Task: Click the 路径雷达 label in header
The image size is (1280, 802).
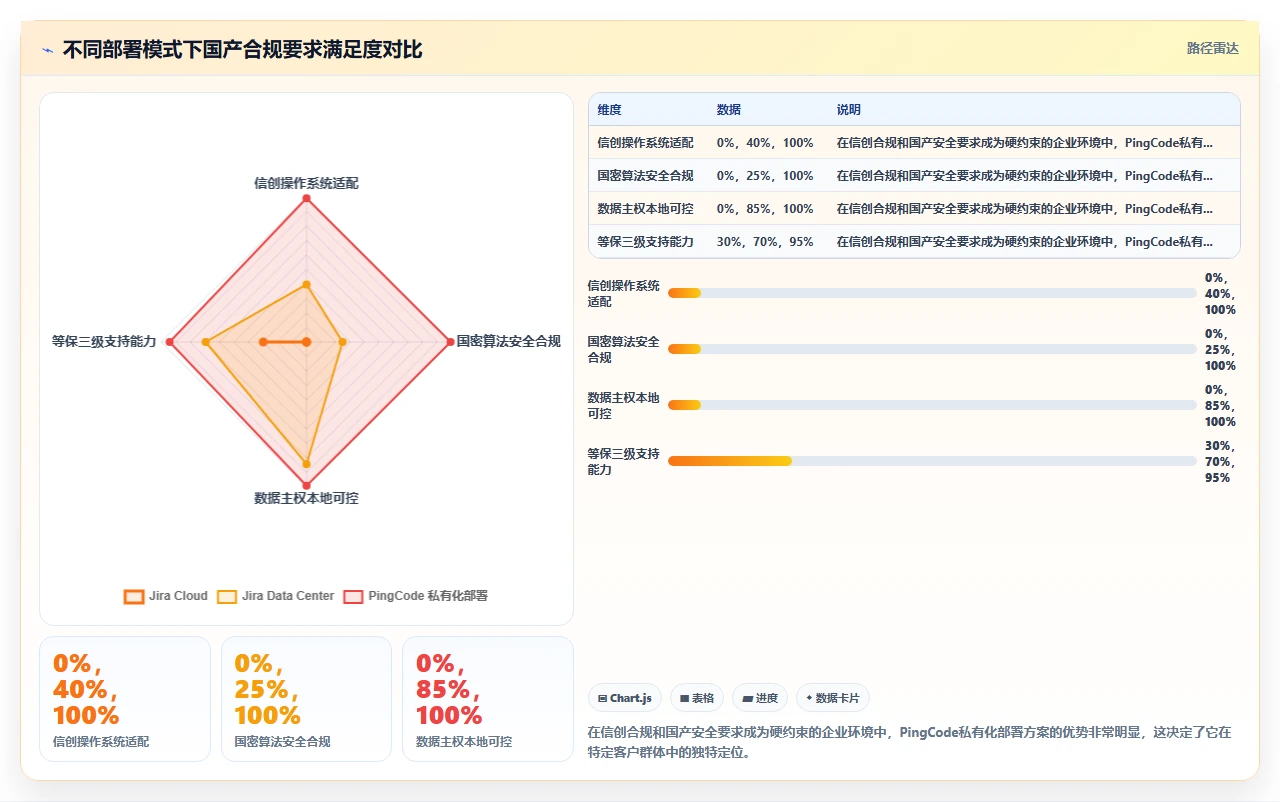Action: click(1212, 48)
